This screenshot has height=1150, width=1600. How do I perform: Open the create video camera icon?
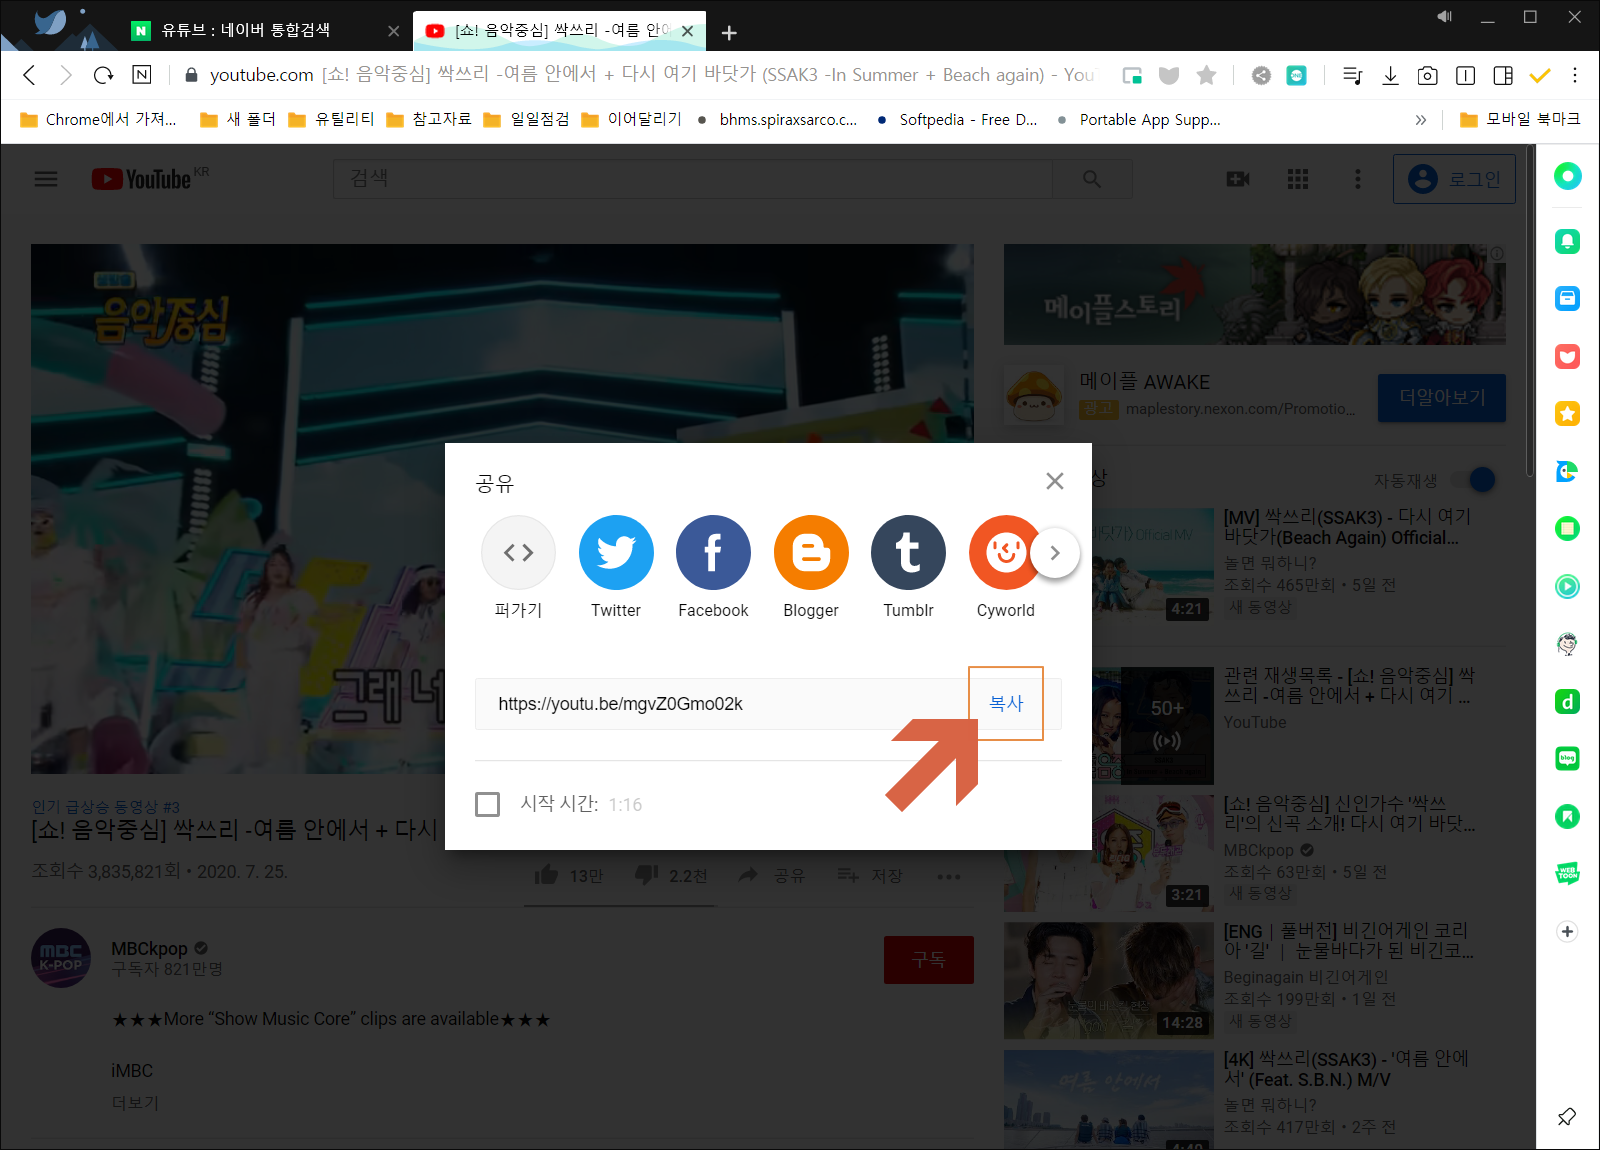point(1238,179)
